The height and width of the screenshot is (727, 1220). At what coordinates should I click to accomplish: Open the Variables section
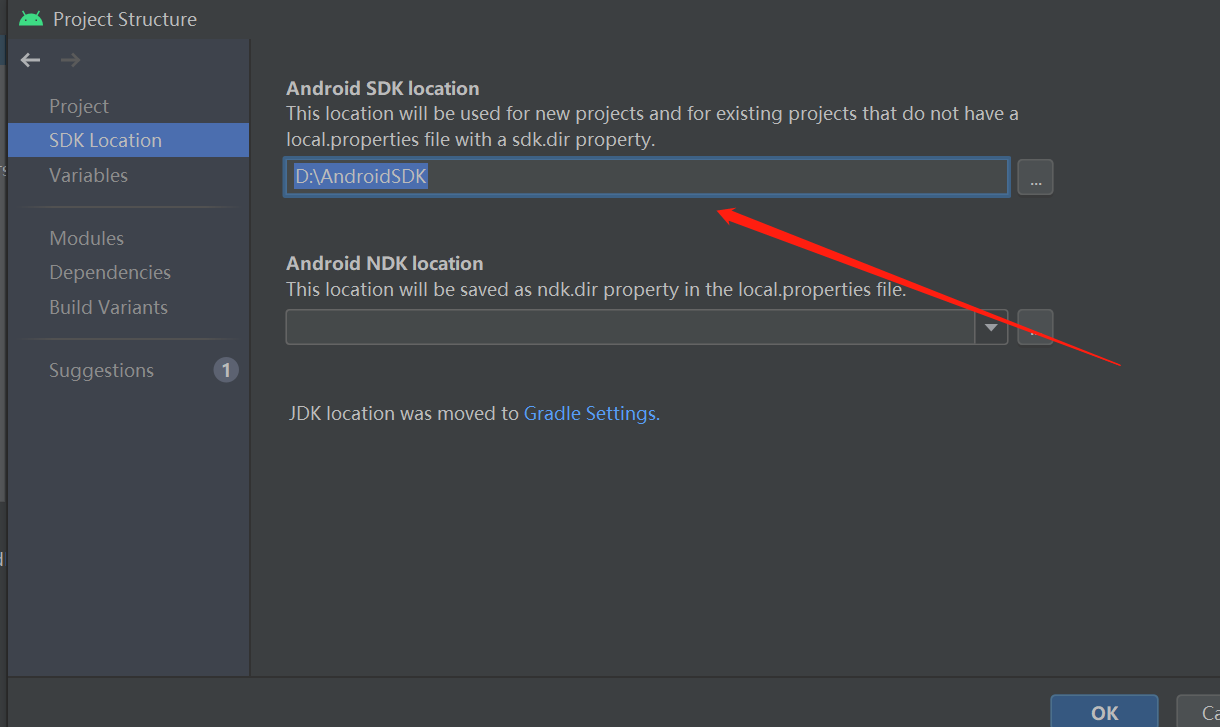pyautogui.click(x=88, y=175)
